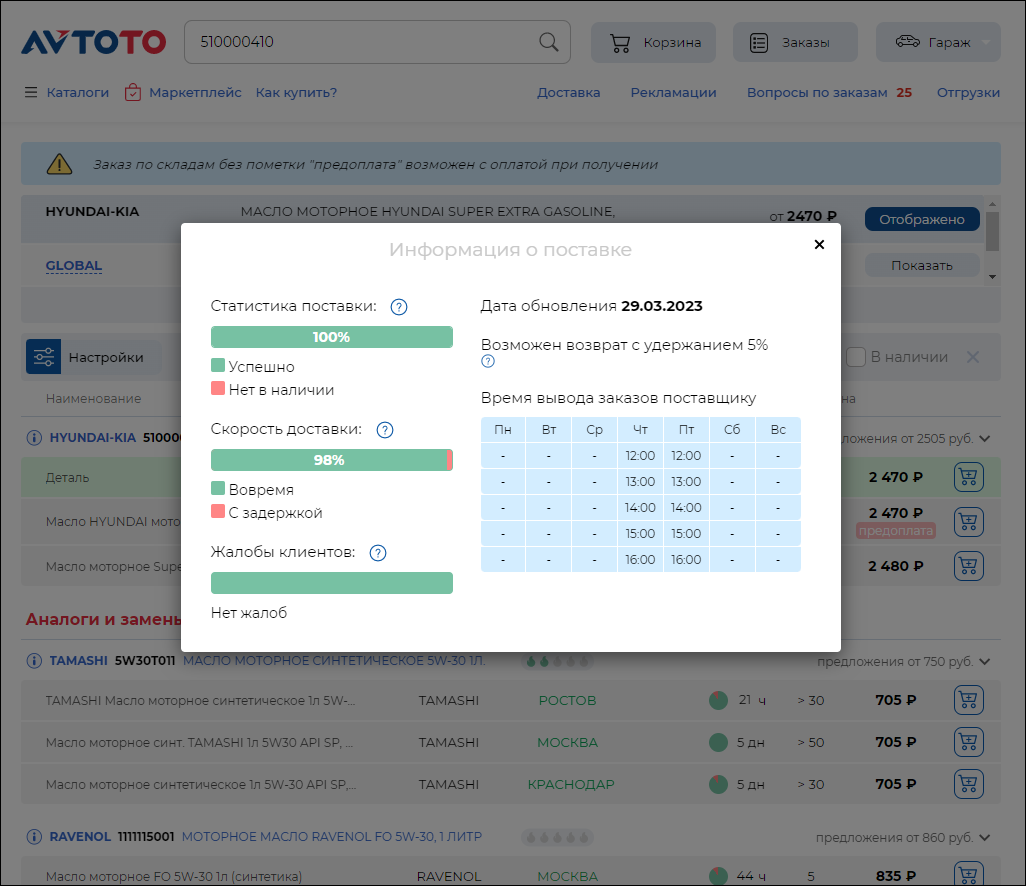Add the 2 470 ₽ предоплата item to cart
Viewport: 1026px width, 886px height.
coord(968,522)
